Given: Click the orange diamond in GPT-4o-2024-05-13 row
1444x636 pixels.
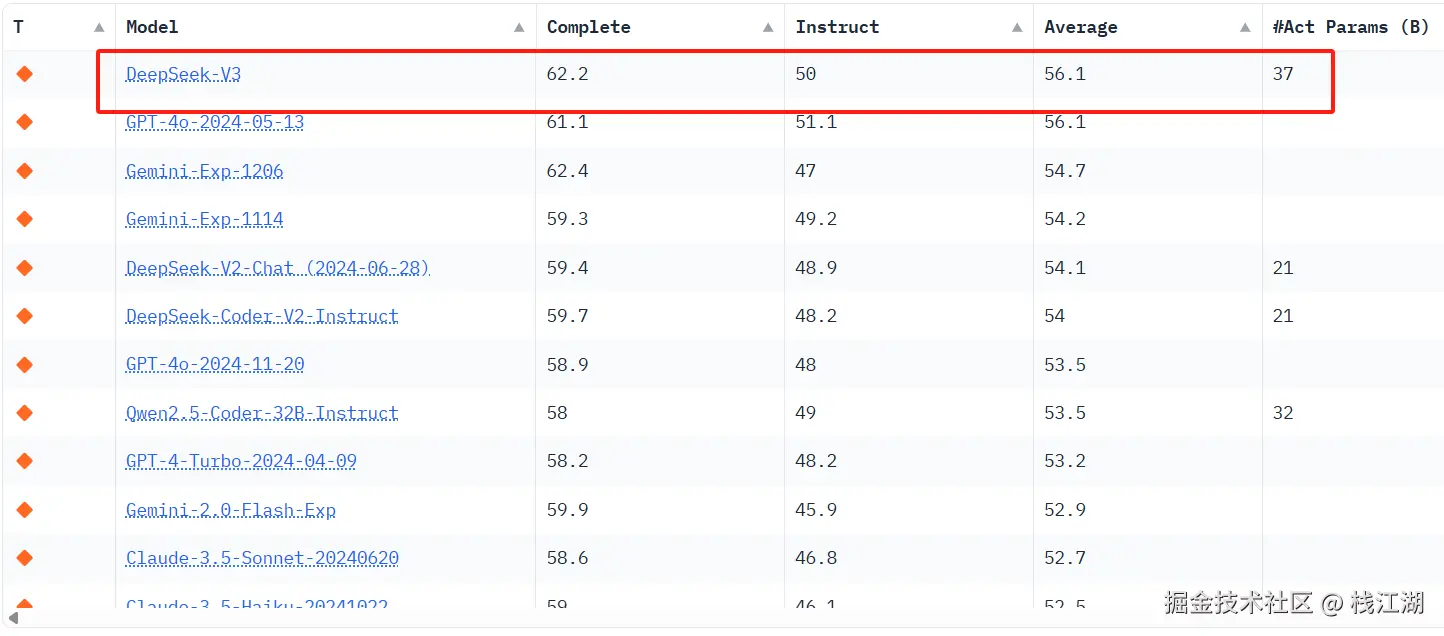Looking at the screenshot, I should pyautogui.click(x=25, y=122).
